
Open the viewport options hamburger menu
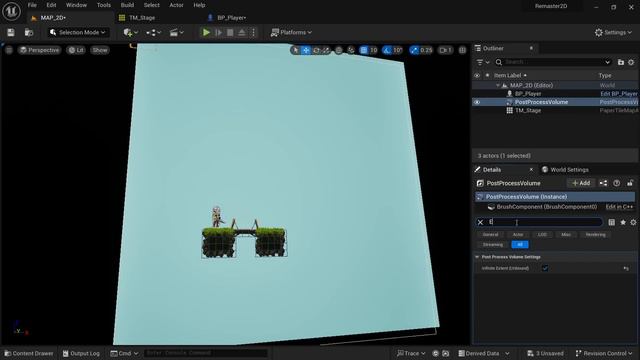[9, 50]
